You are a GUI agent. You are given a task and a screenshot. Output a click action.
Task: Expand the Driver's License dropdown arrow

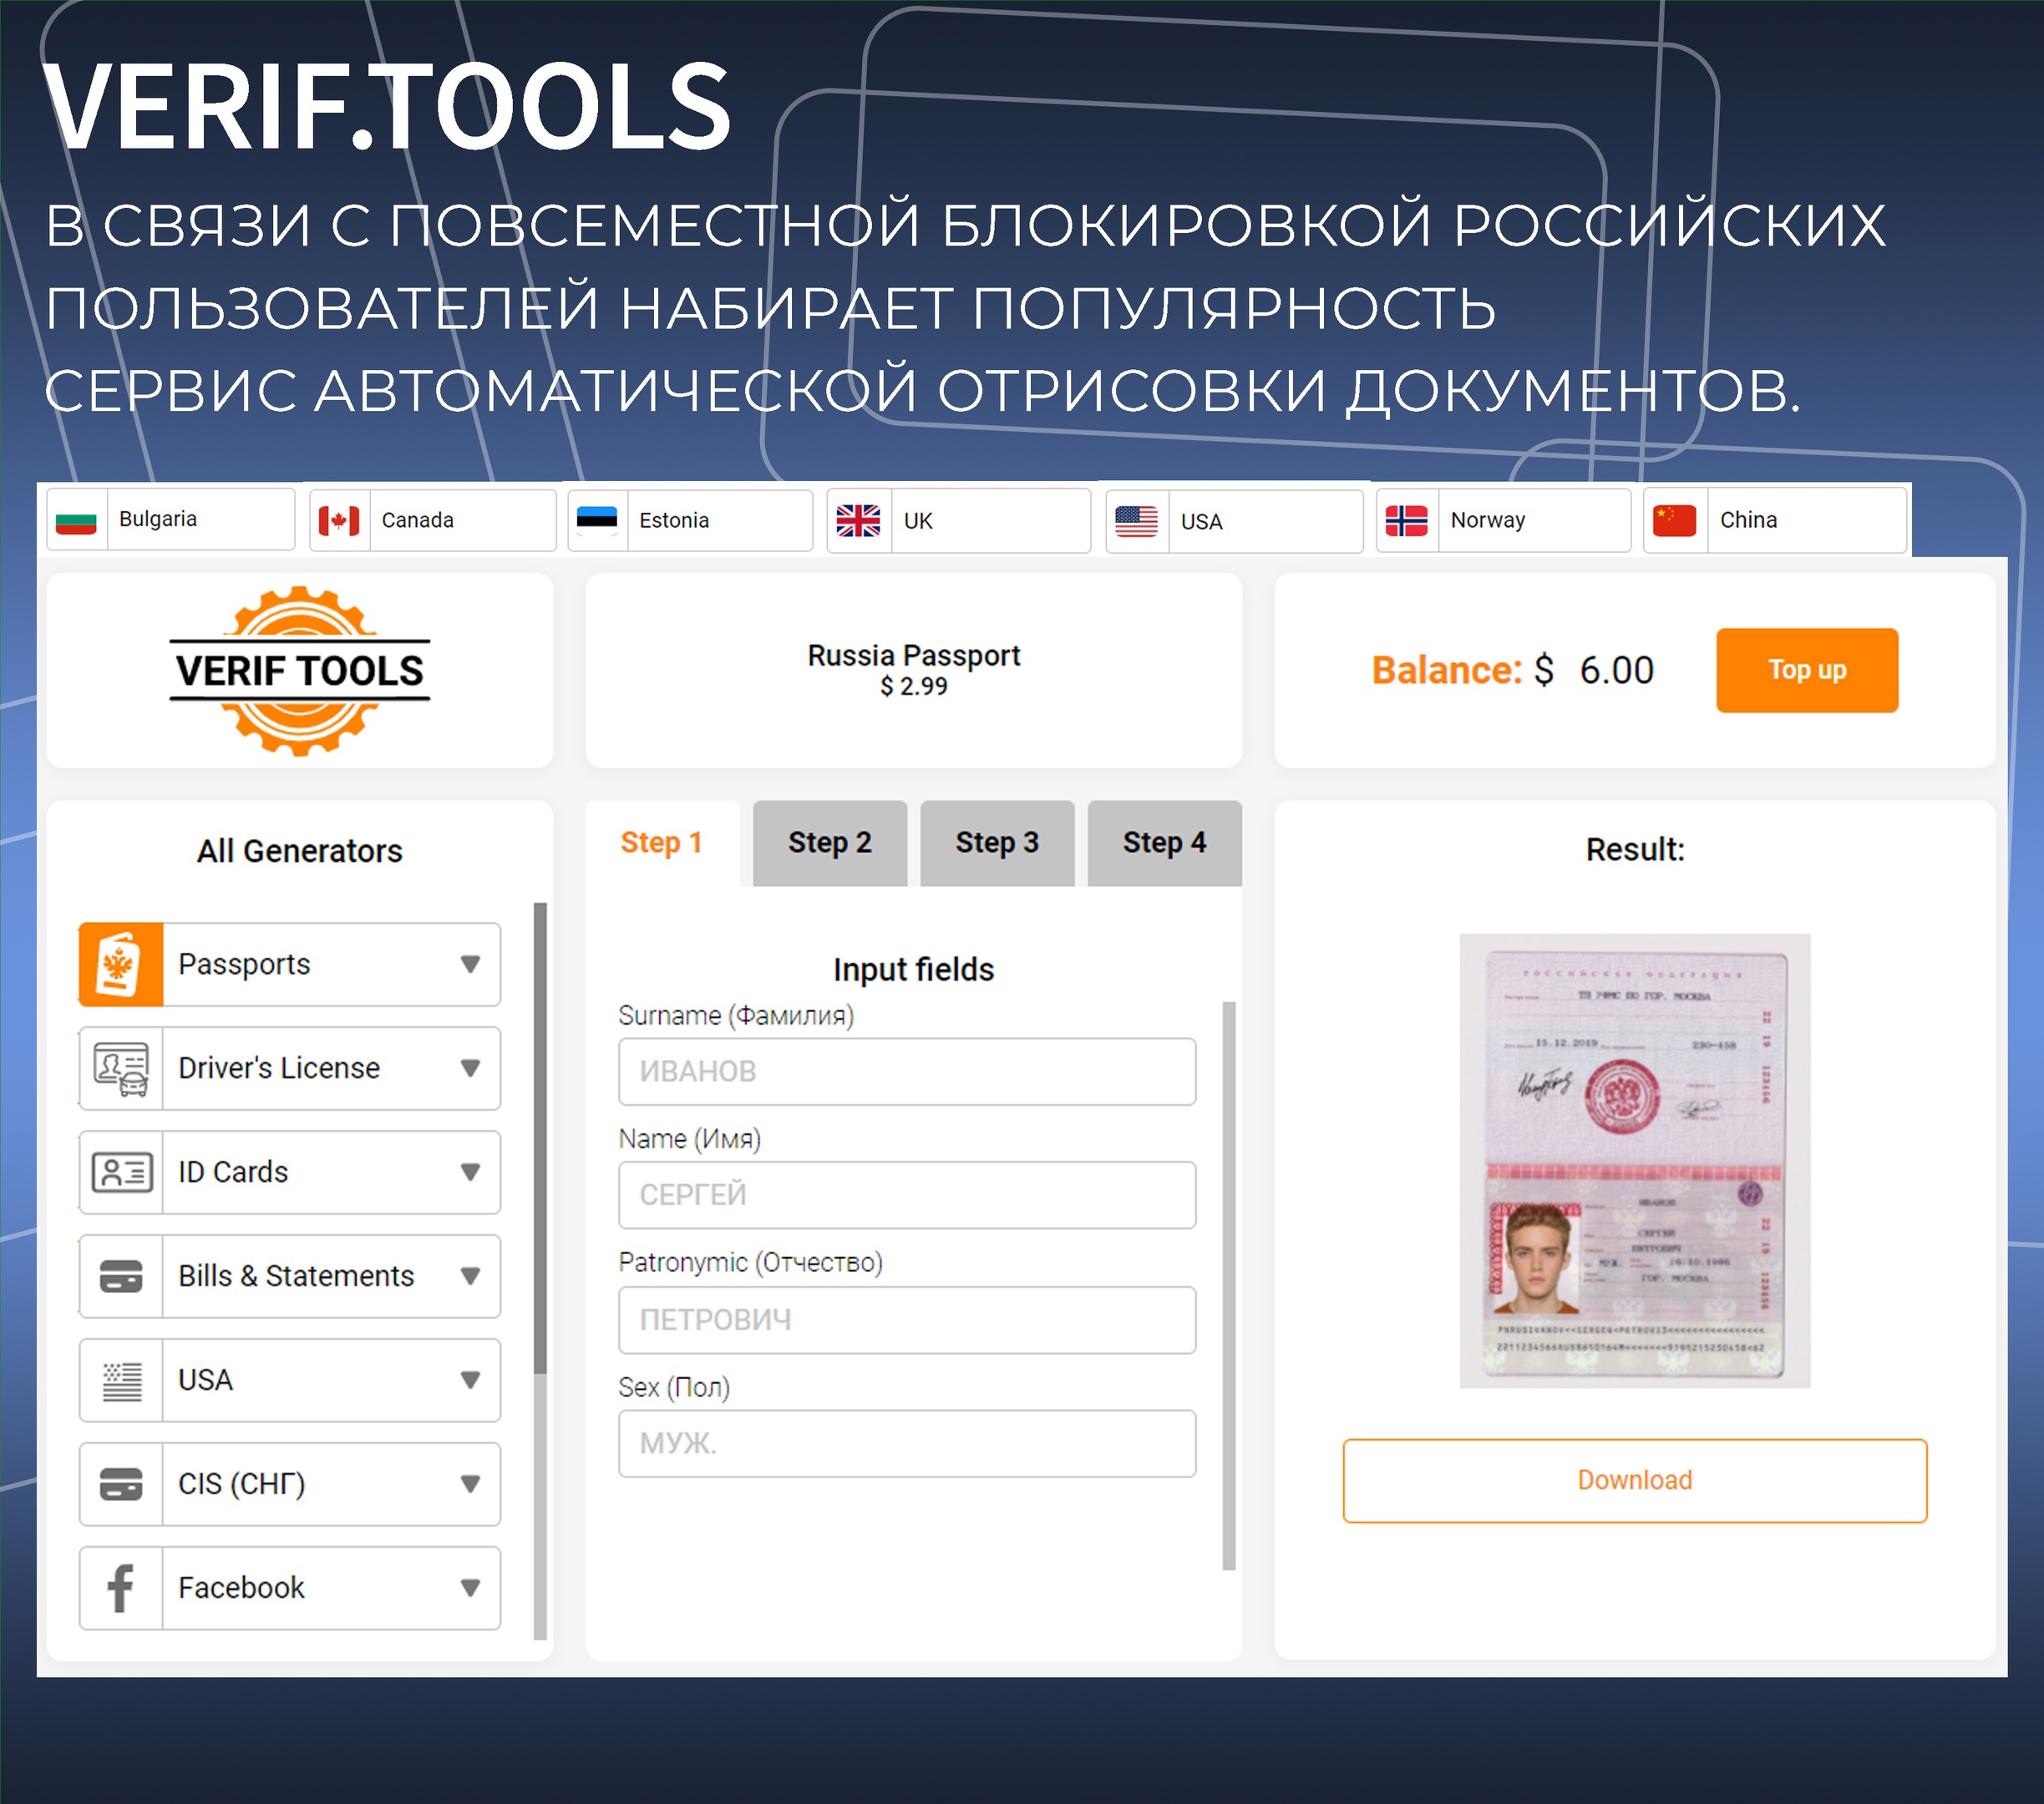(x=470, y=1069)
